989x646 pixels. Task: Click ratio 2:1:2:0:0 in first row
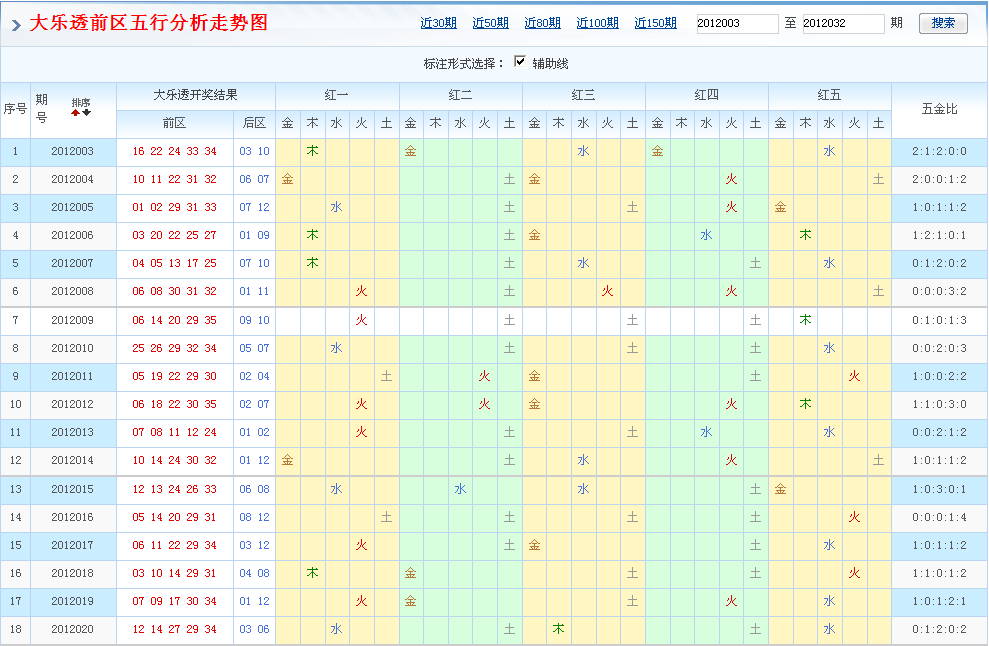[939, 151]
